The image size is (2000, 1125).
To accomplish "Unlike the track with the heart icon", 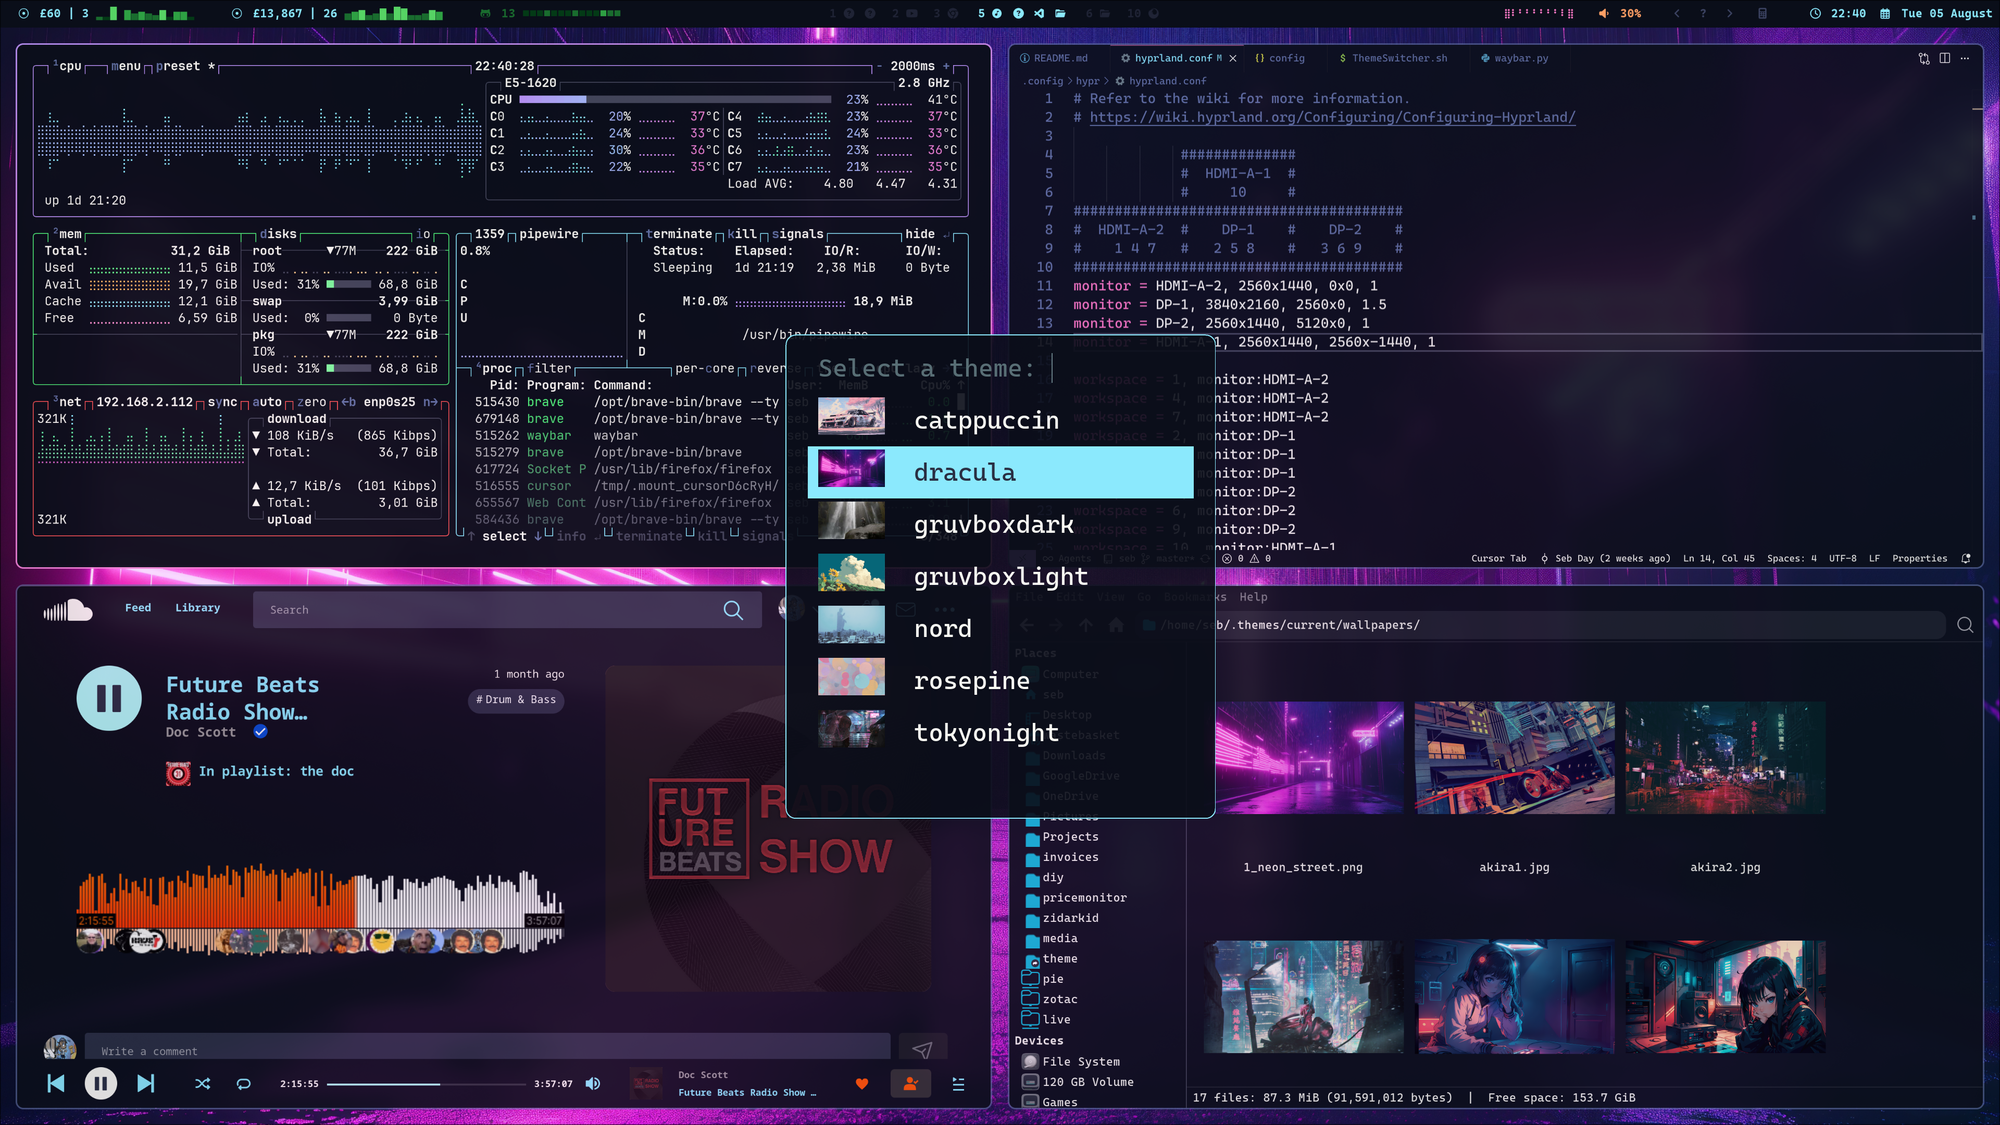I will 862,1084.
